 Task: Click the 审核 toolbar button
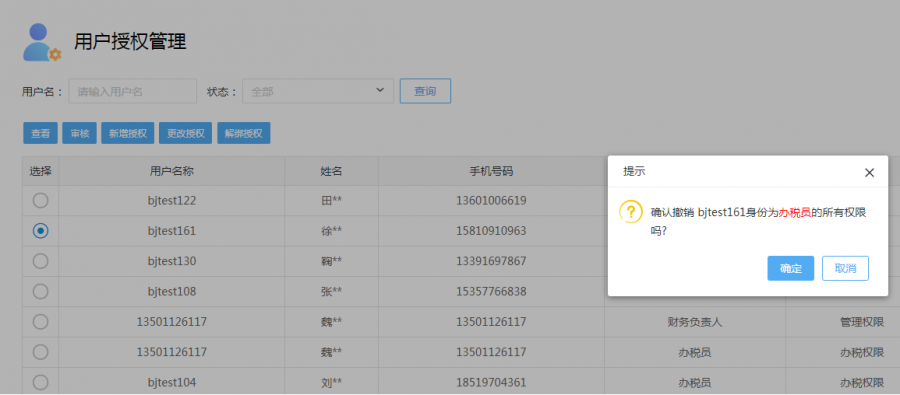click(79, 133)
